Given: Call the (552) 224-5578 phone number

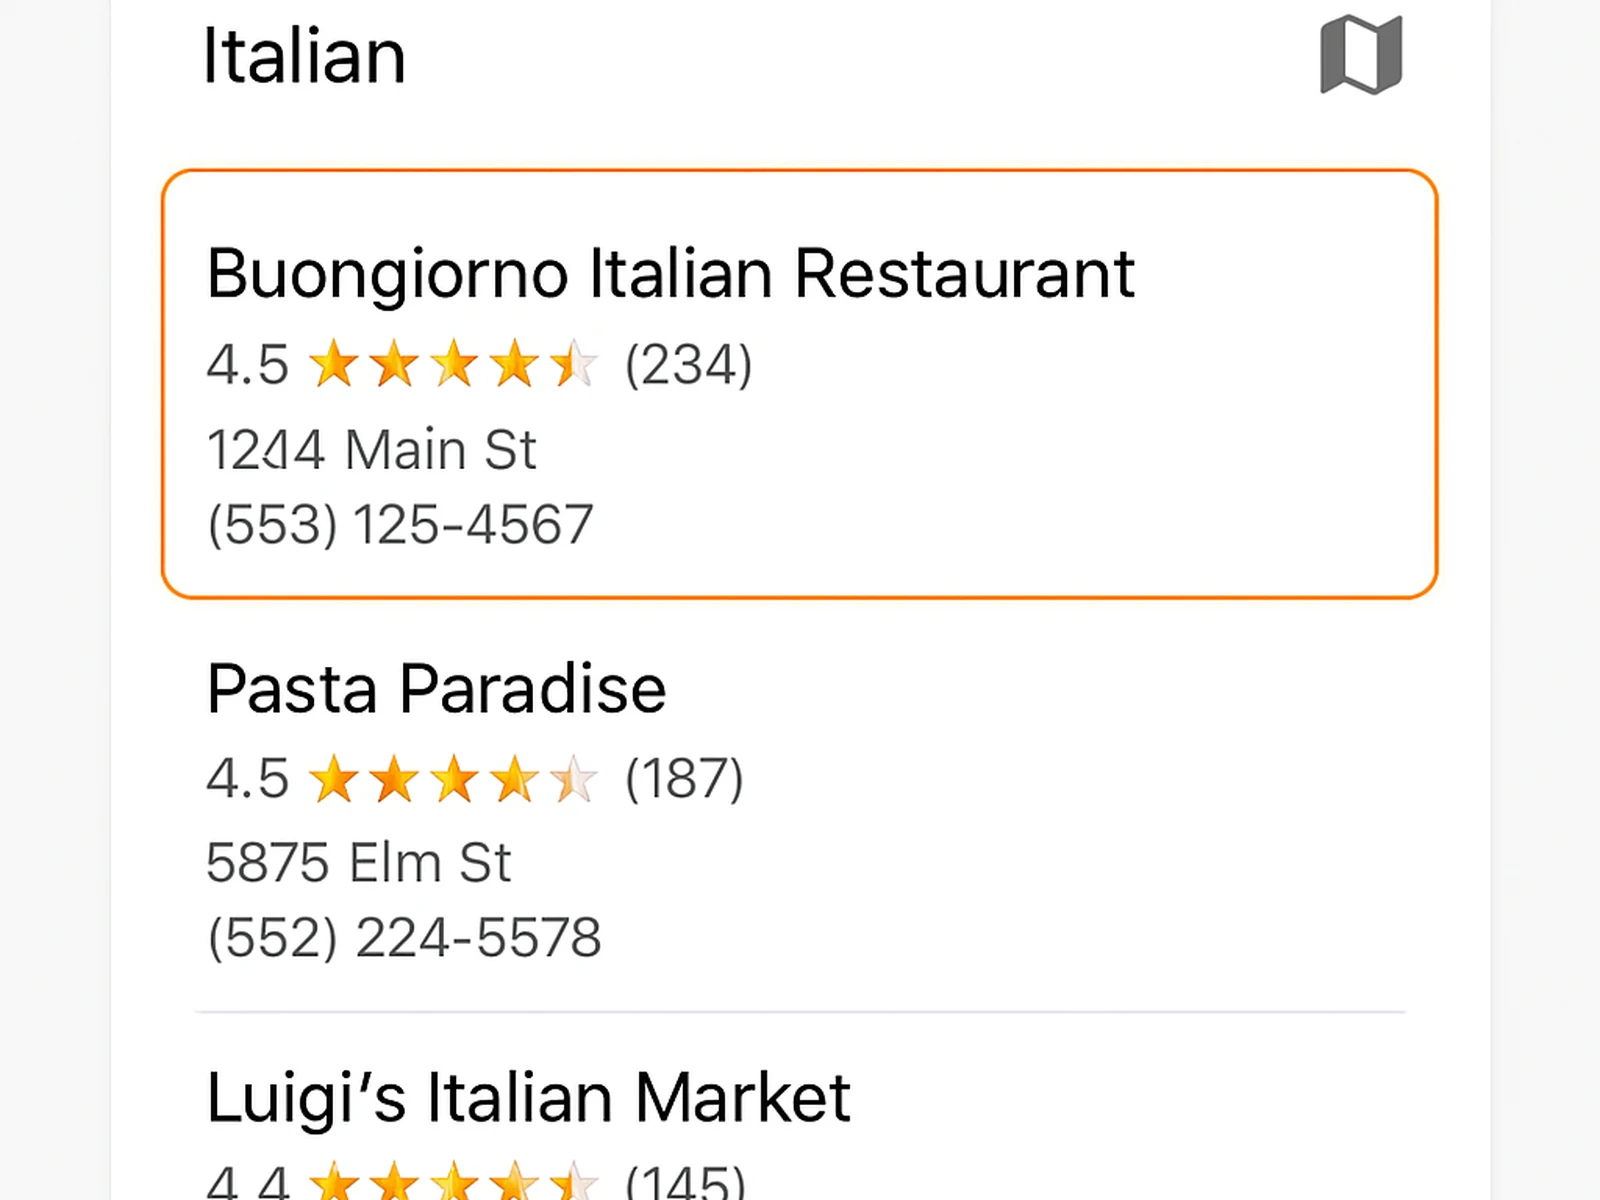Looking at the screenshot, I should click(x=403, y=936).
